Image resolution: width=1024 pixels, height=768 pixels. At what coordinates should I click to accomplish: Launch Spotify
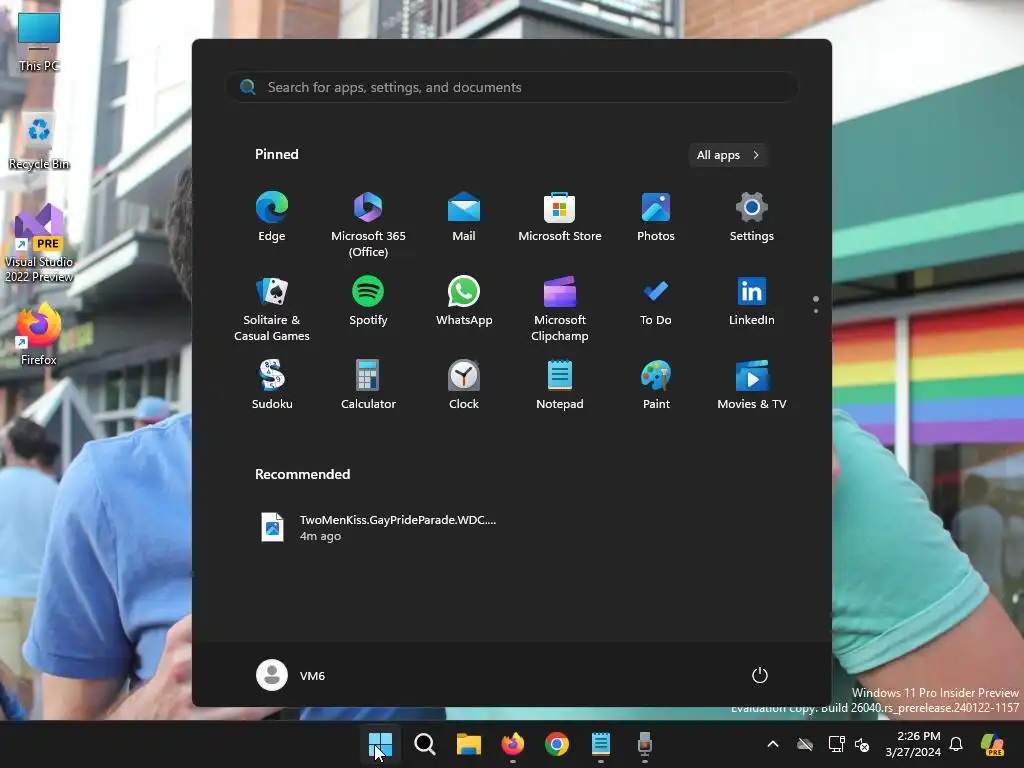(368, 302)
